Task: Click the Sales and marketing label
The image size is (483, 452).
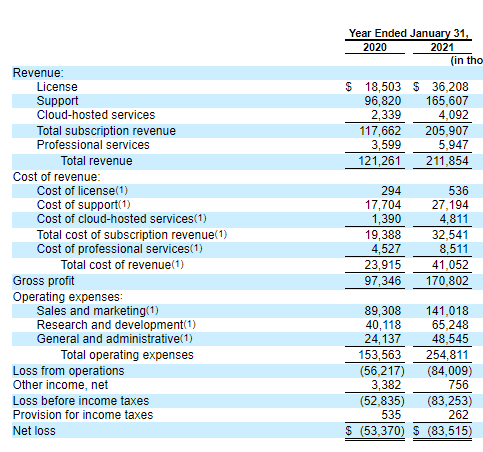Action: point(97,311)
